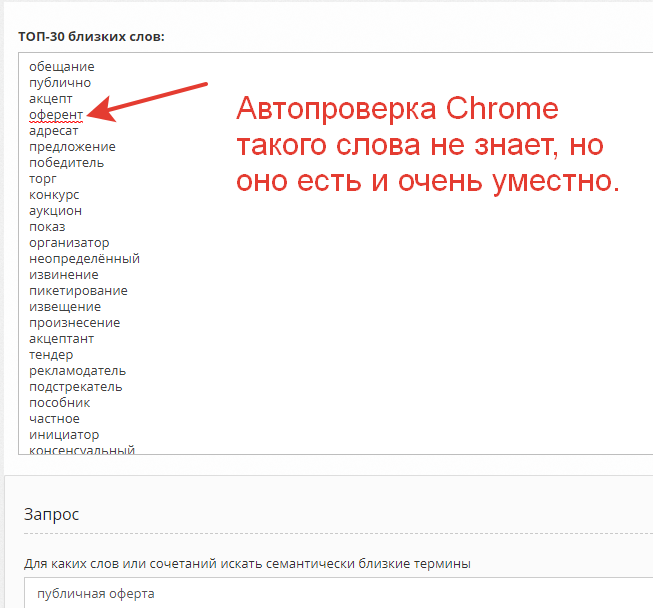Image resolution: width=653 pixels, height=608 pixels.
Task: Click the word 'пикетирование' in list
Action: tap(78, 291)
